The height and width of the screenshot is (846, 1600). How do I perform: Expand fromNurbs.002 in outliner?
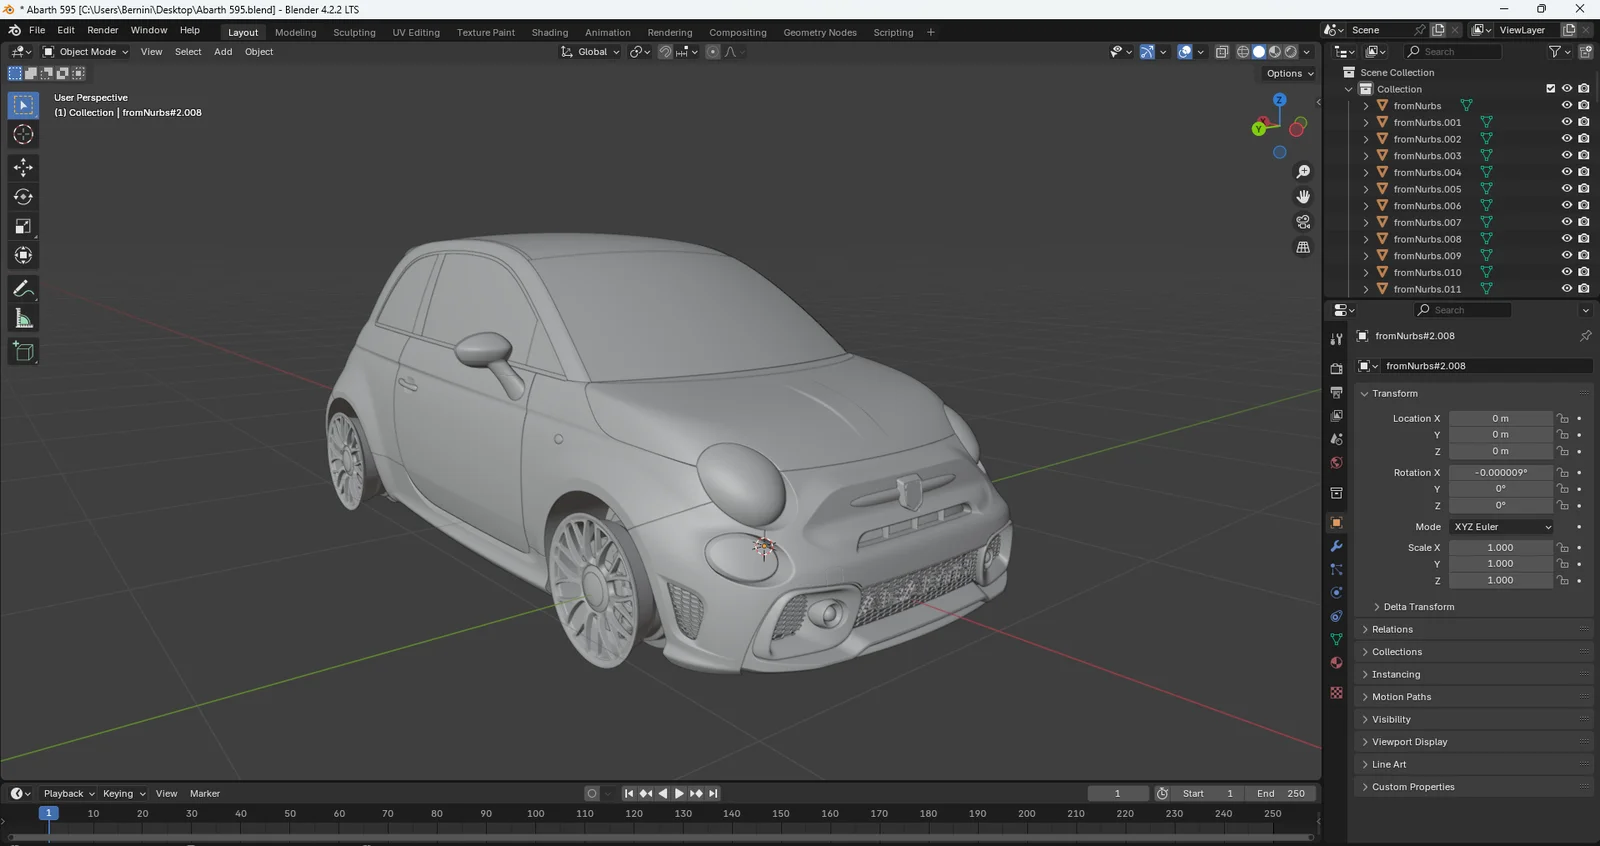1366,139
